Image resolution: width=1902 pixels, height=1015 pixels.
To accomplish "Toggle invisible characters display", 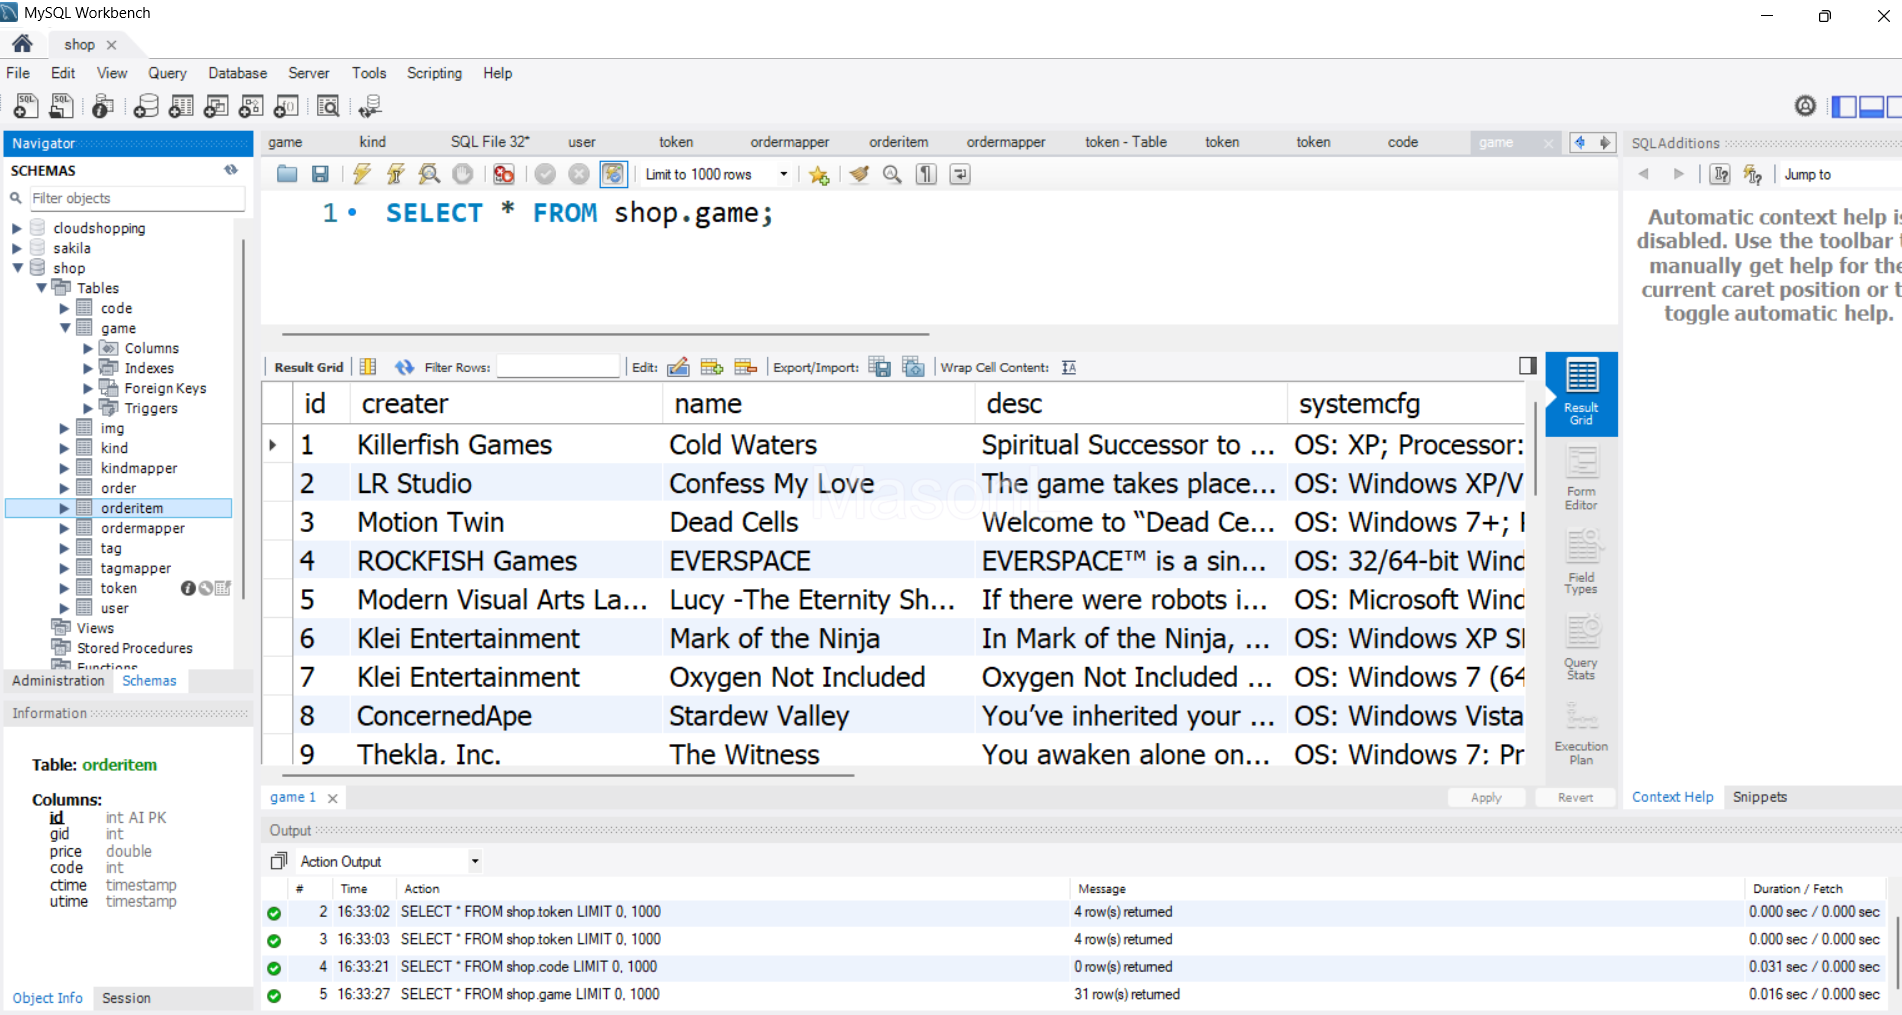I will pyautogui.click(x=927, y=175).
